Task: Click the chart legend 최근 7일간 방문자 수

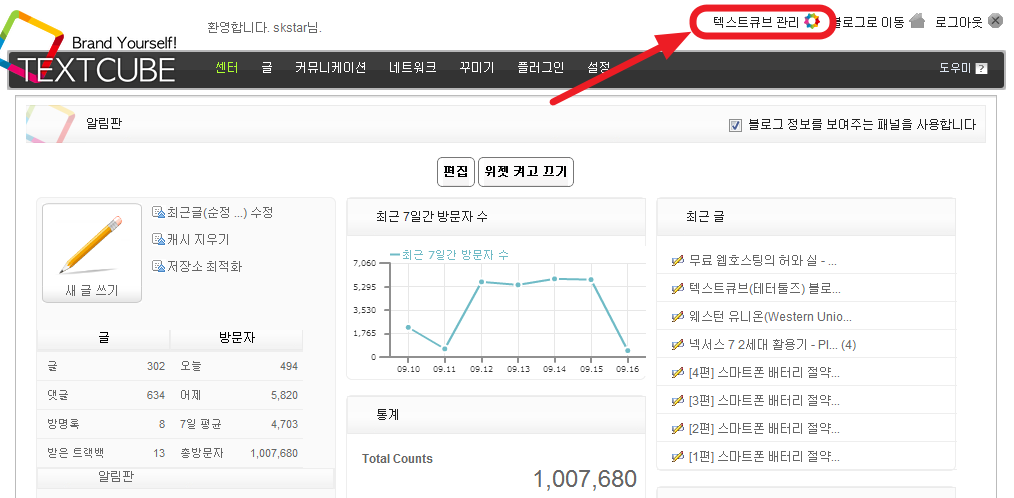Action: point(449,255)
